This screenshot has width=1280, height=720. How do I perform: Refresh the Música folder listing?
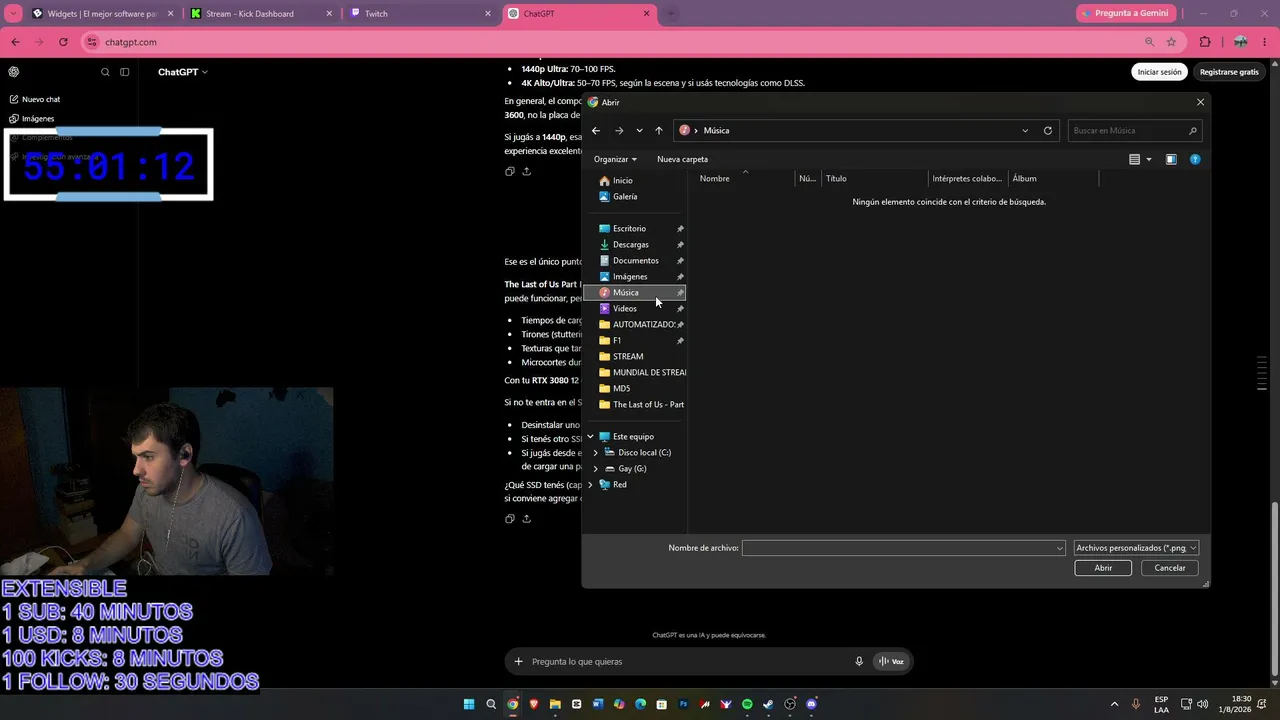click(x=1048, y=131)
